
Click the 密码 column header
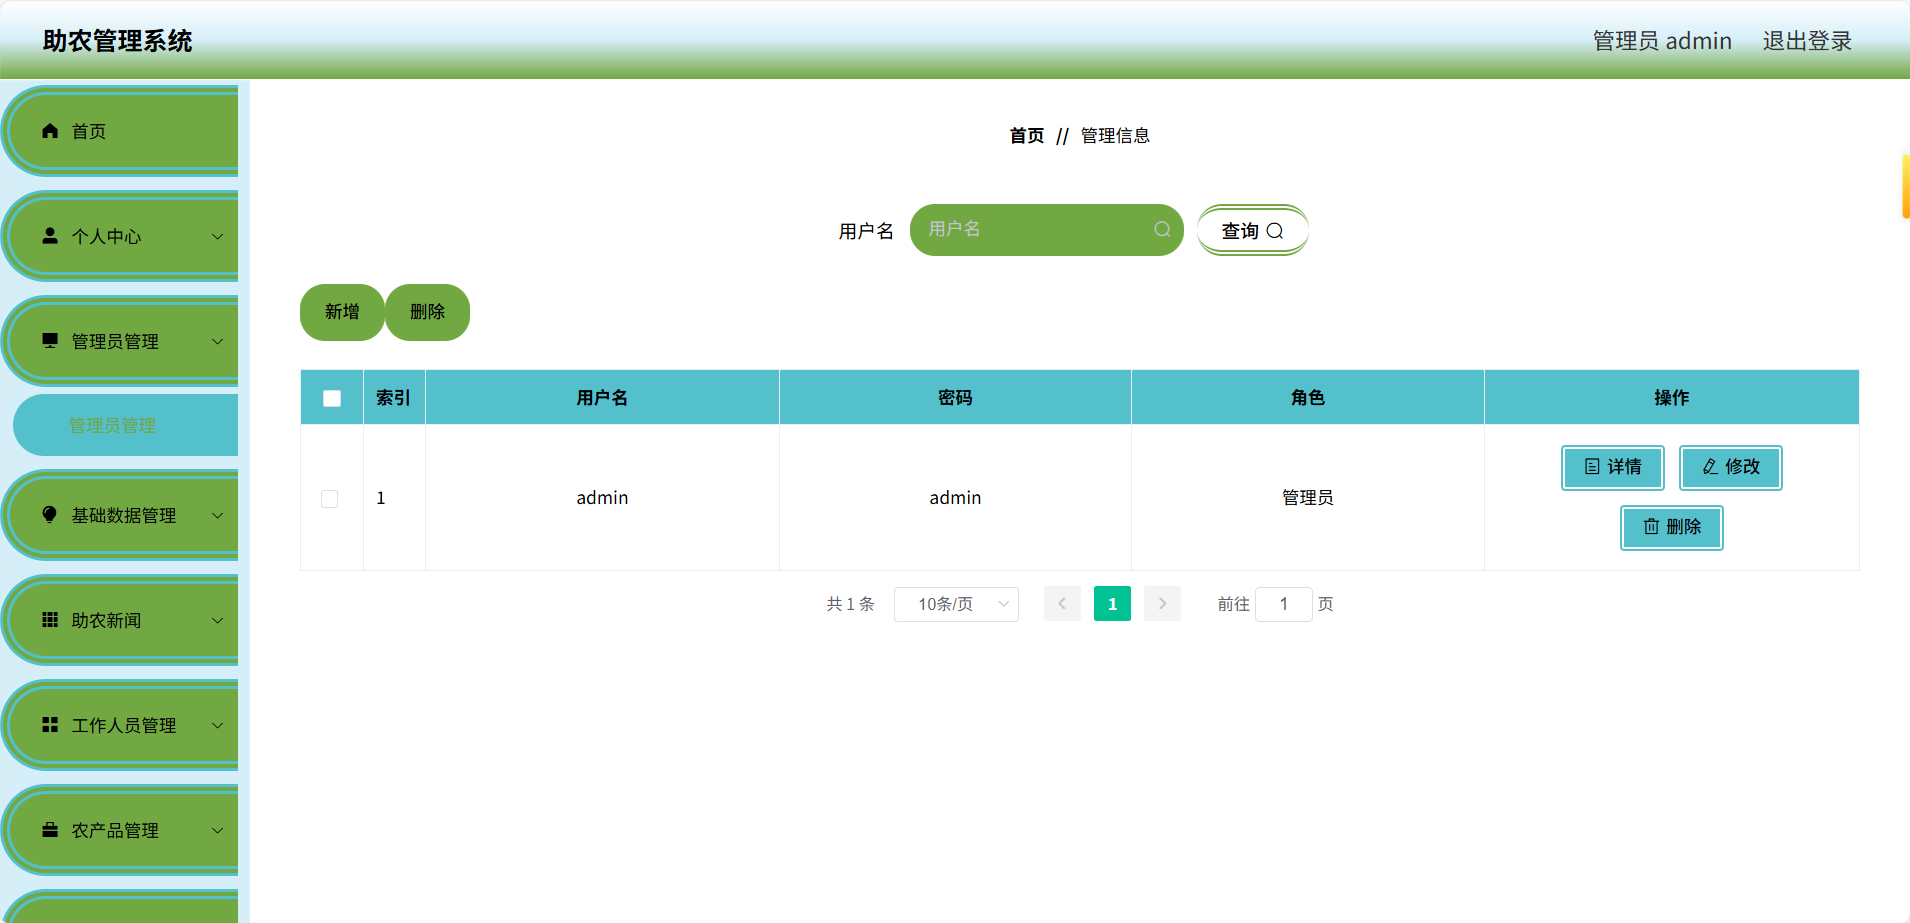coord(955,398)
